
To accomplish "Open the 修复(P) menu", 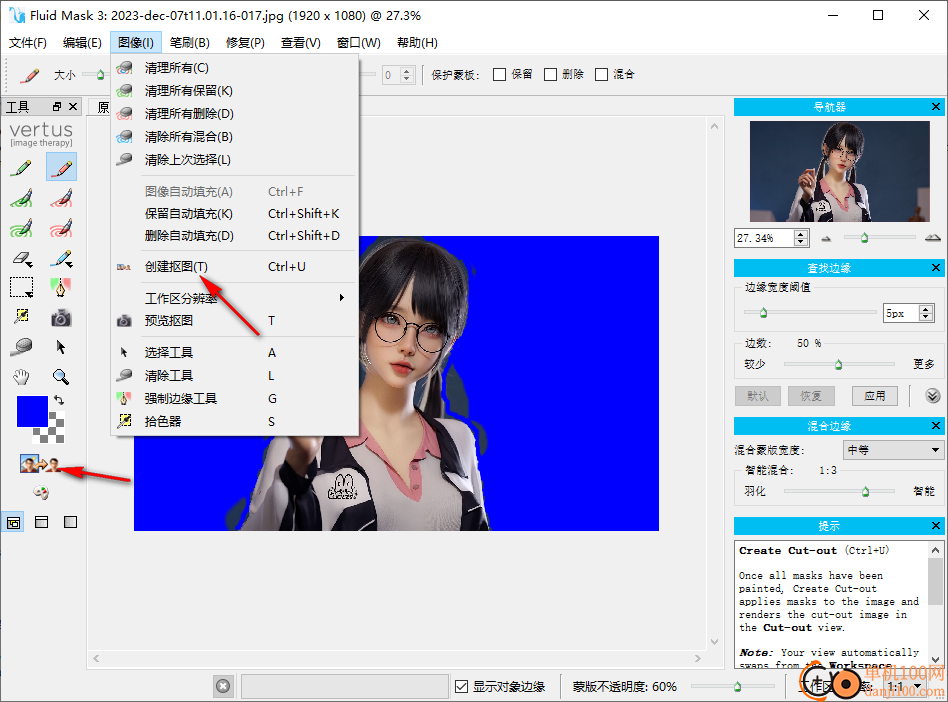I will click(245, 42).
